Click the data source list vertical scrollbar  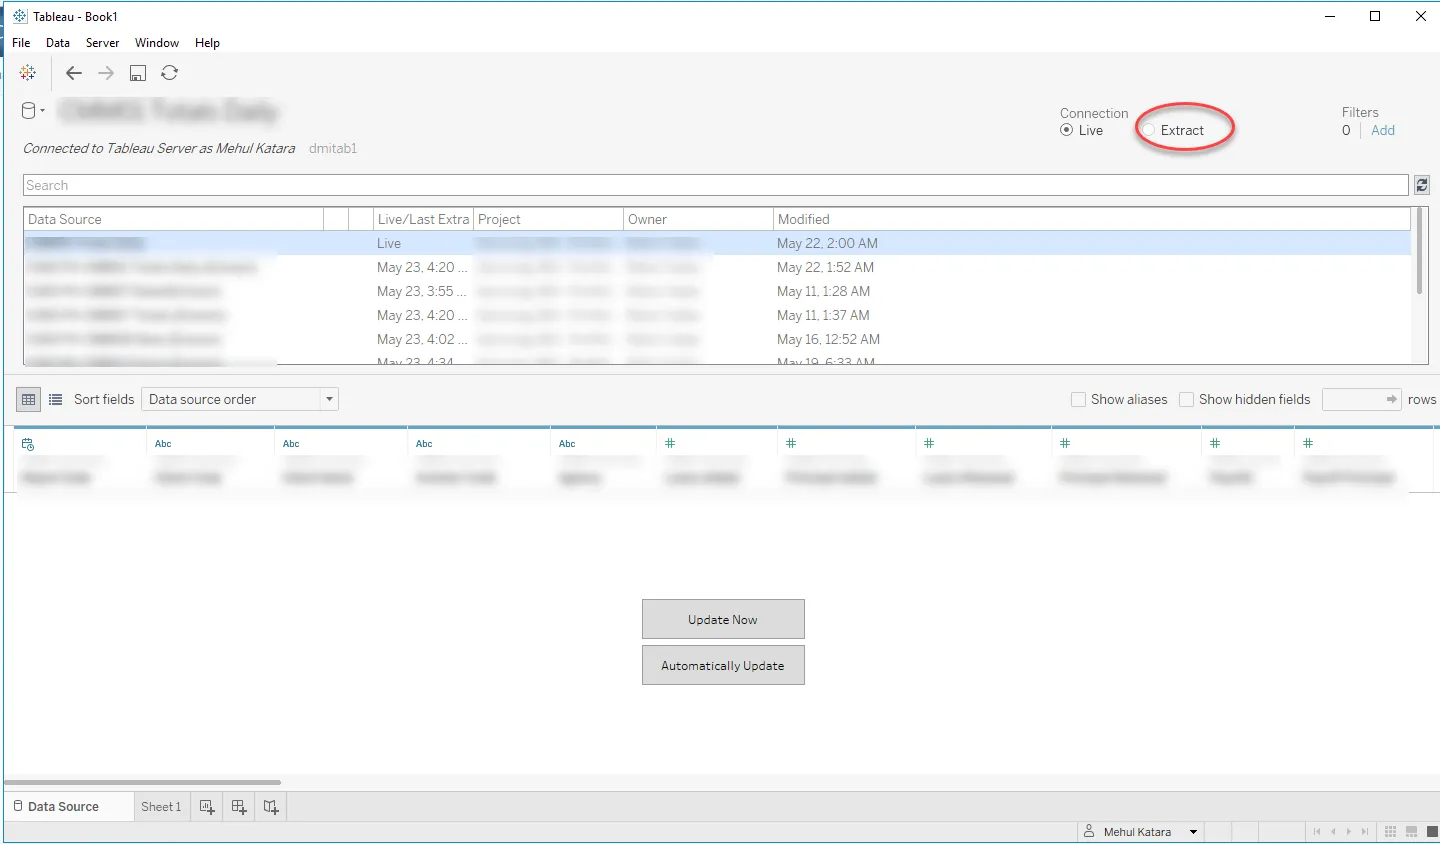pyautogui.click(x=1419, y=251)
